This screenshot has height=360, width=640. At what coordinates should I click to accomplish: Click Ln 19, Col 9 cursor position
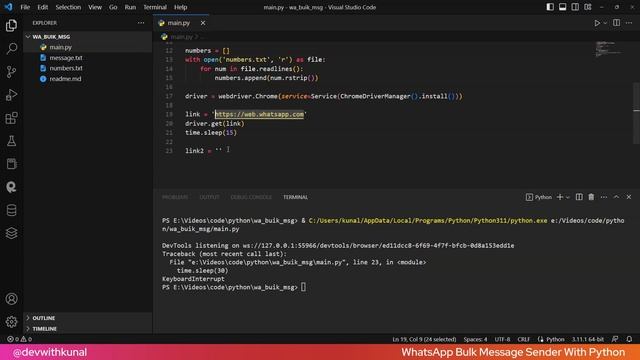[x=424, y=339]
